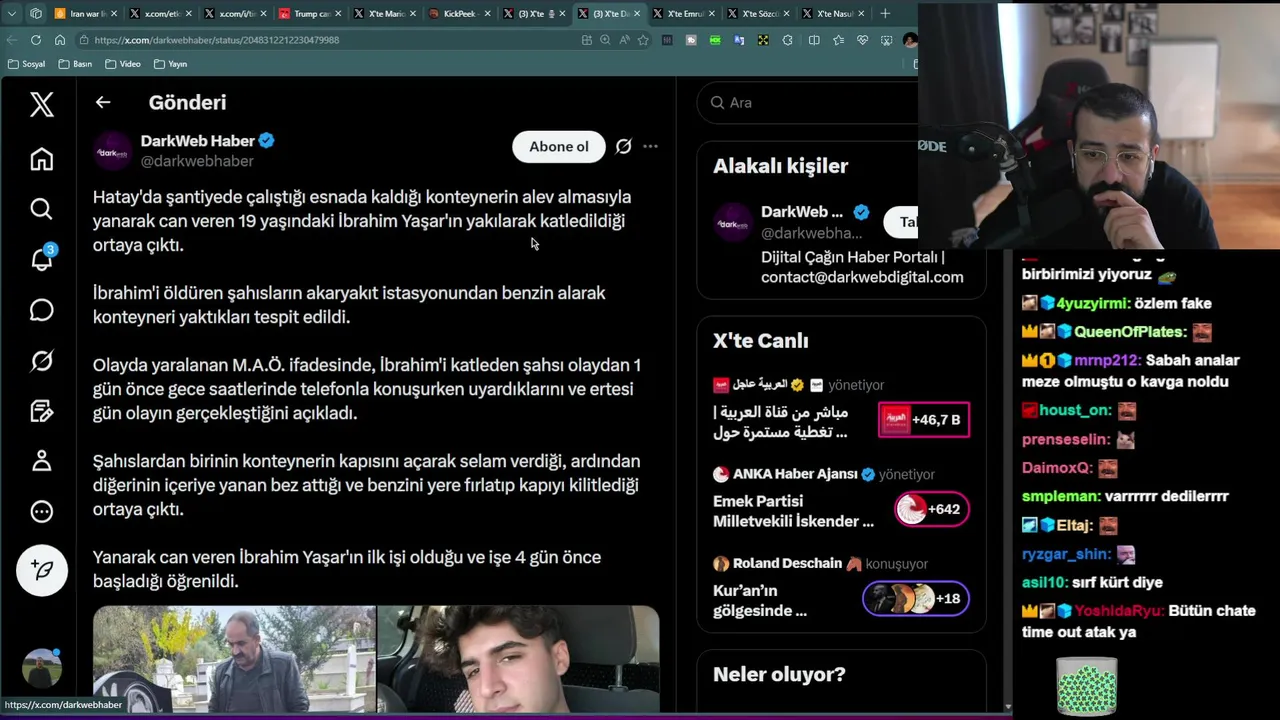Image resolution: width=1280 pixels, height=720 pixels.
Task: Open the Explore search icon in sidebar
Action: click(41, 208)
